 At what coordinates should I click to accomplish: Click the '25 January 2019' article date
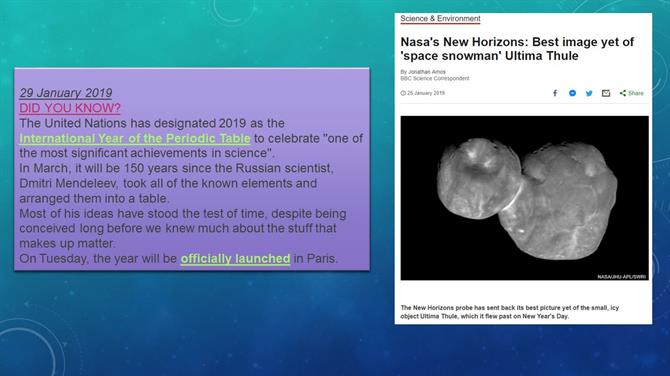426,93
